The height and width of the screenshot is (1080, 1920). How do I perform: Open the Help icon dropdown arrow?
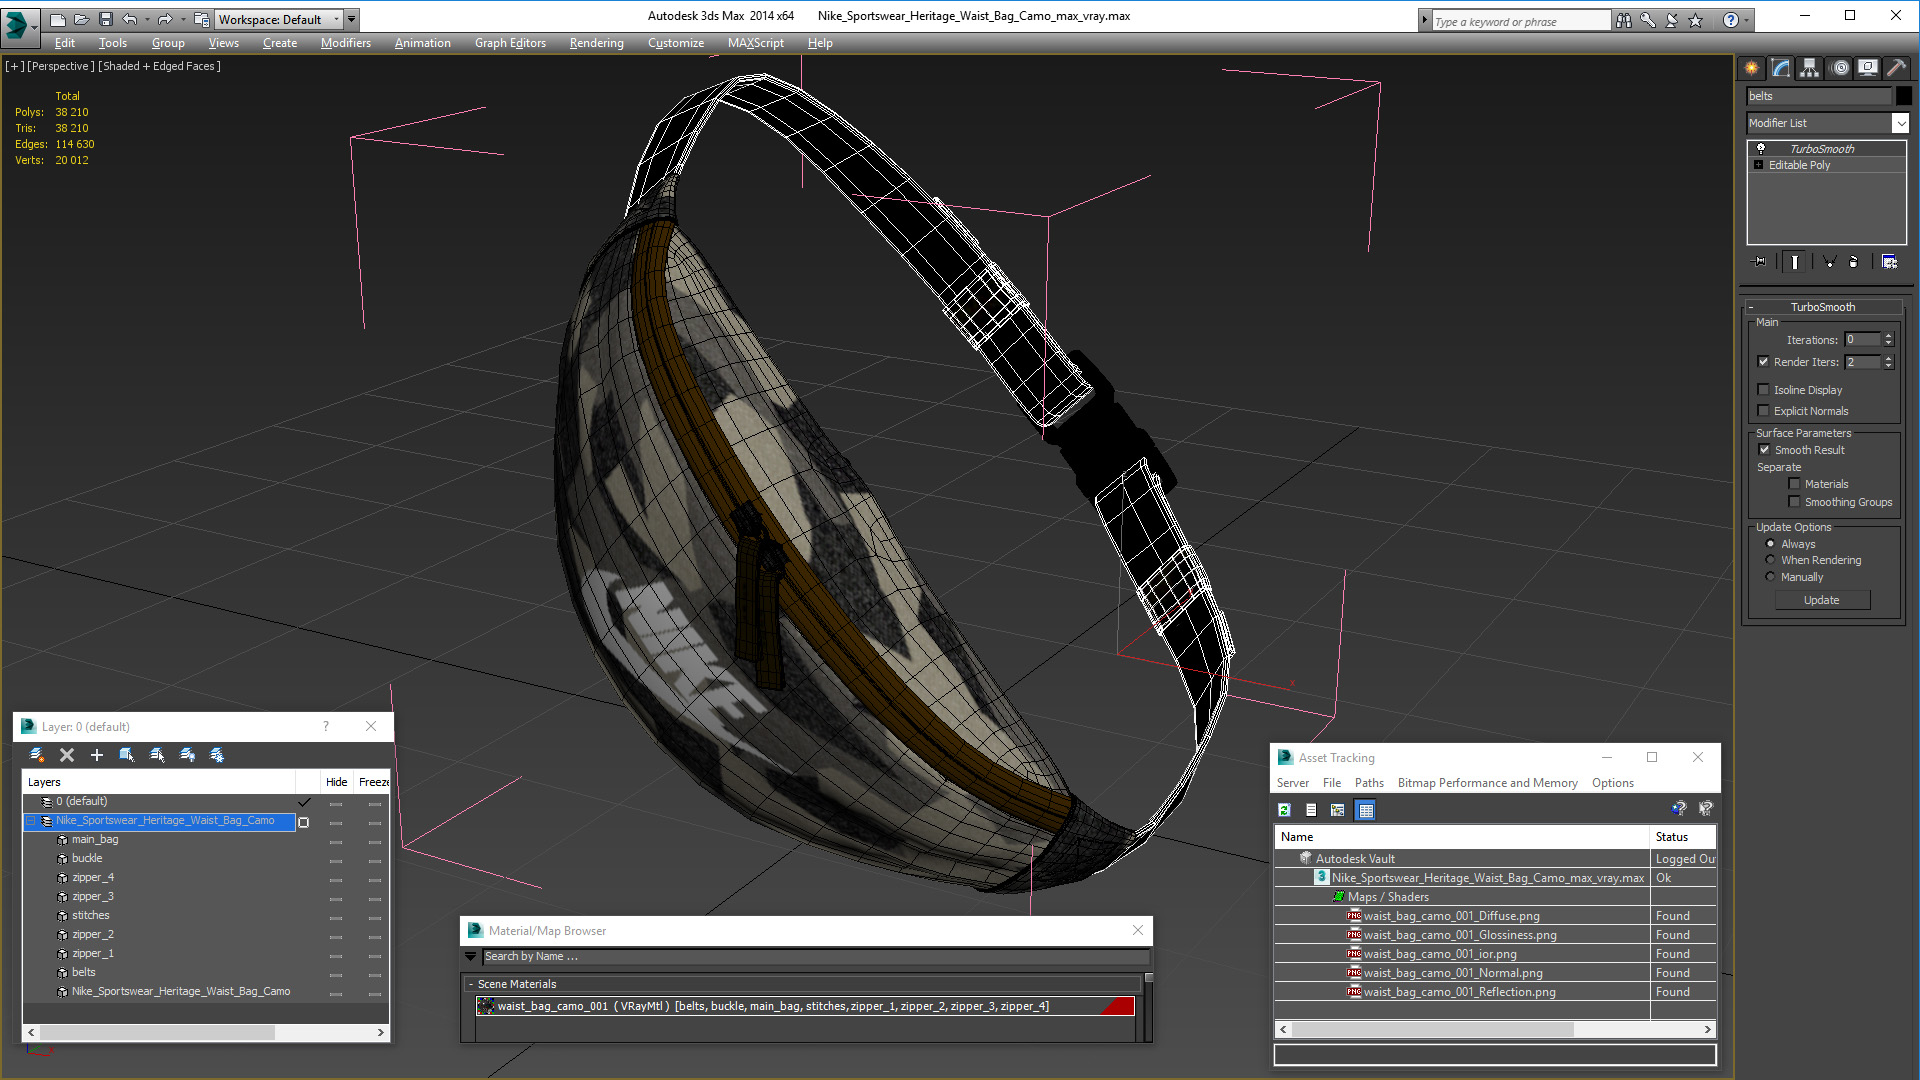[x=1747, y=20]
